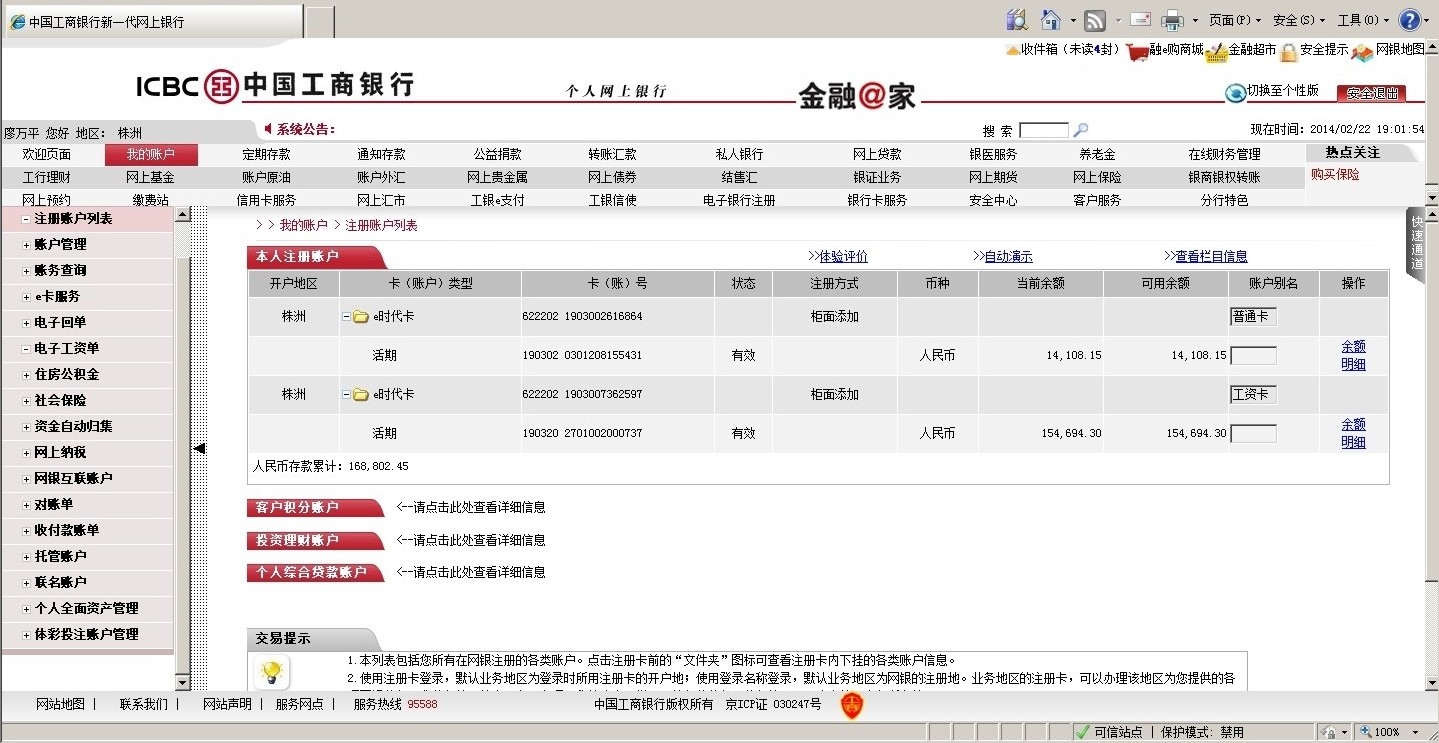1439x743 pixels.
Task: Click the 客户积分账户 section header
Action: point(312,508)
